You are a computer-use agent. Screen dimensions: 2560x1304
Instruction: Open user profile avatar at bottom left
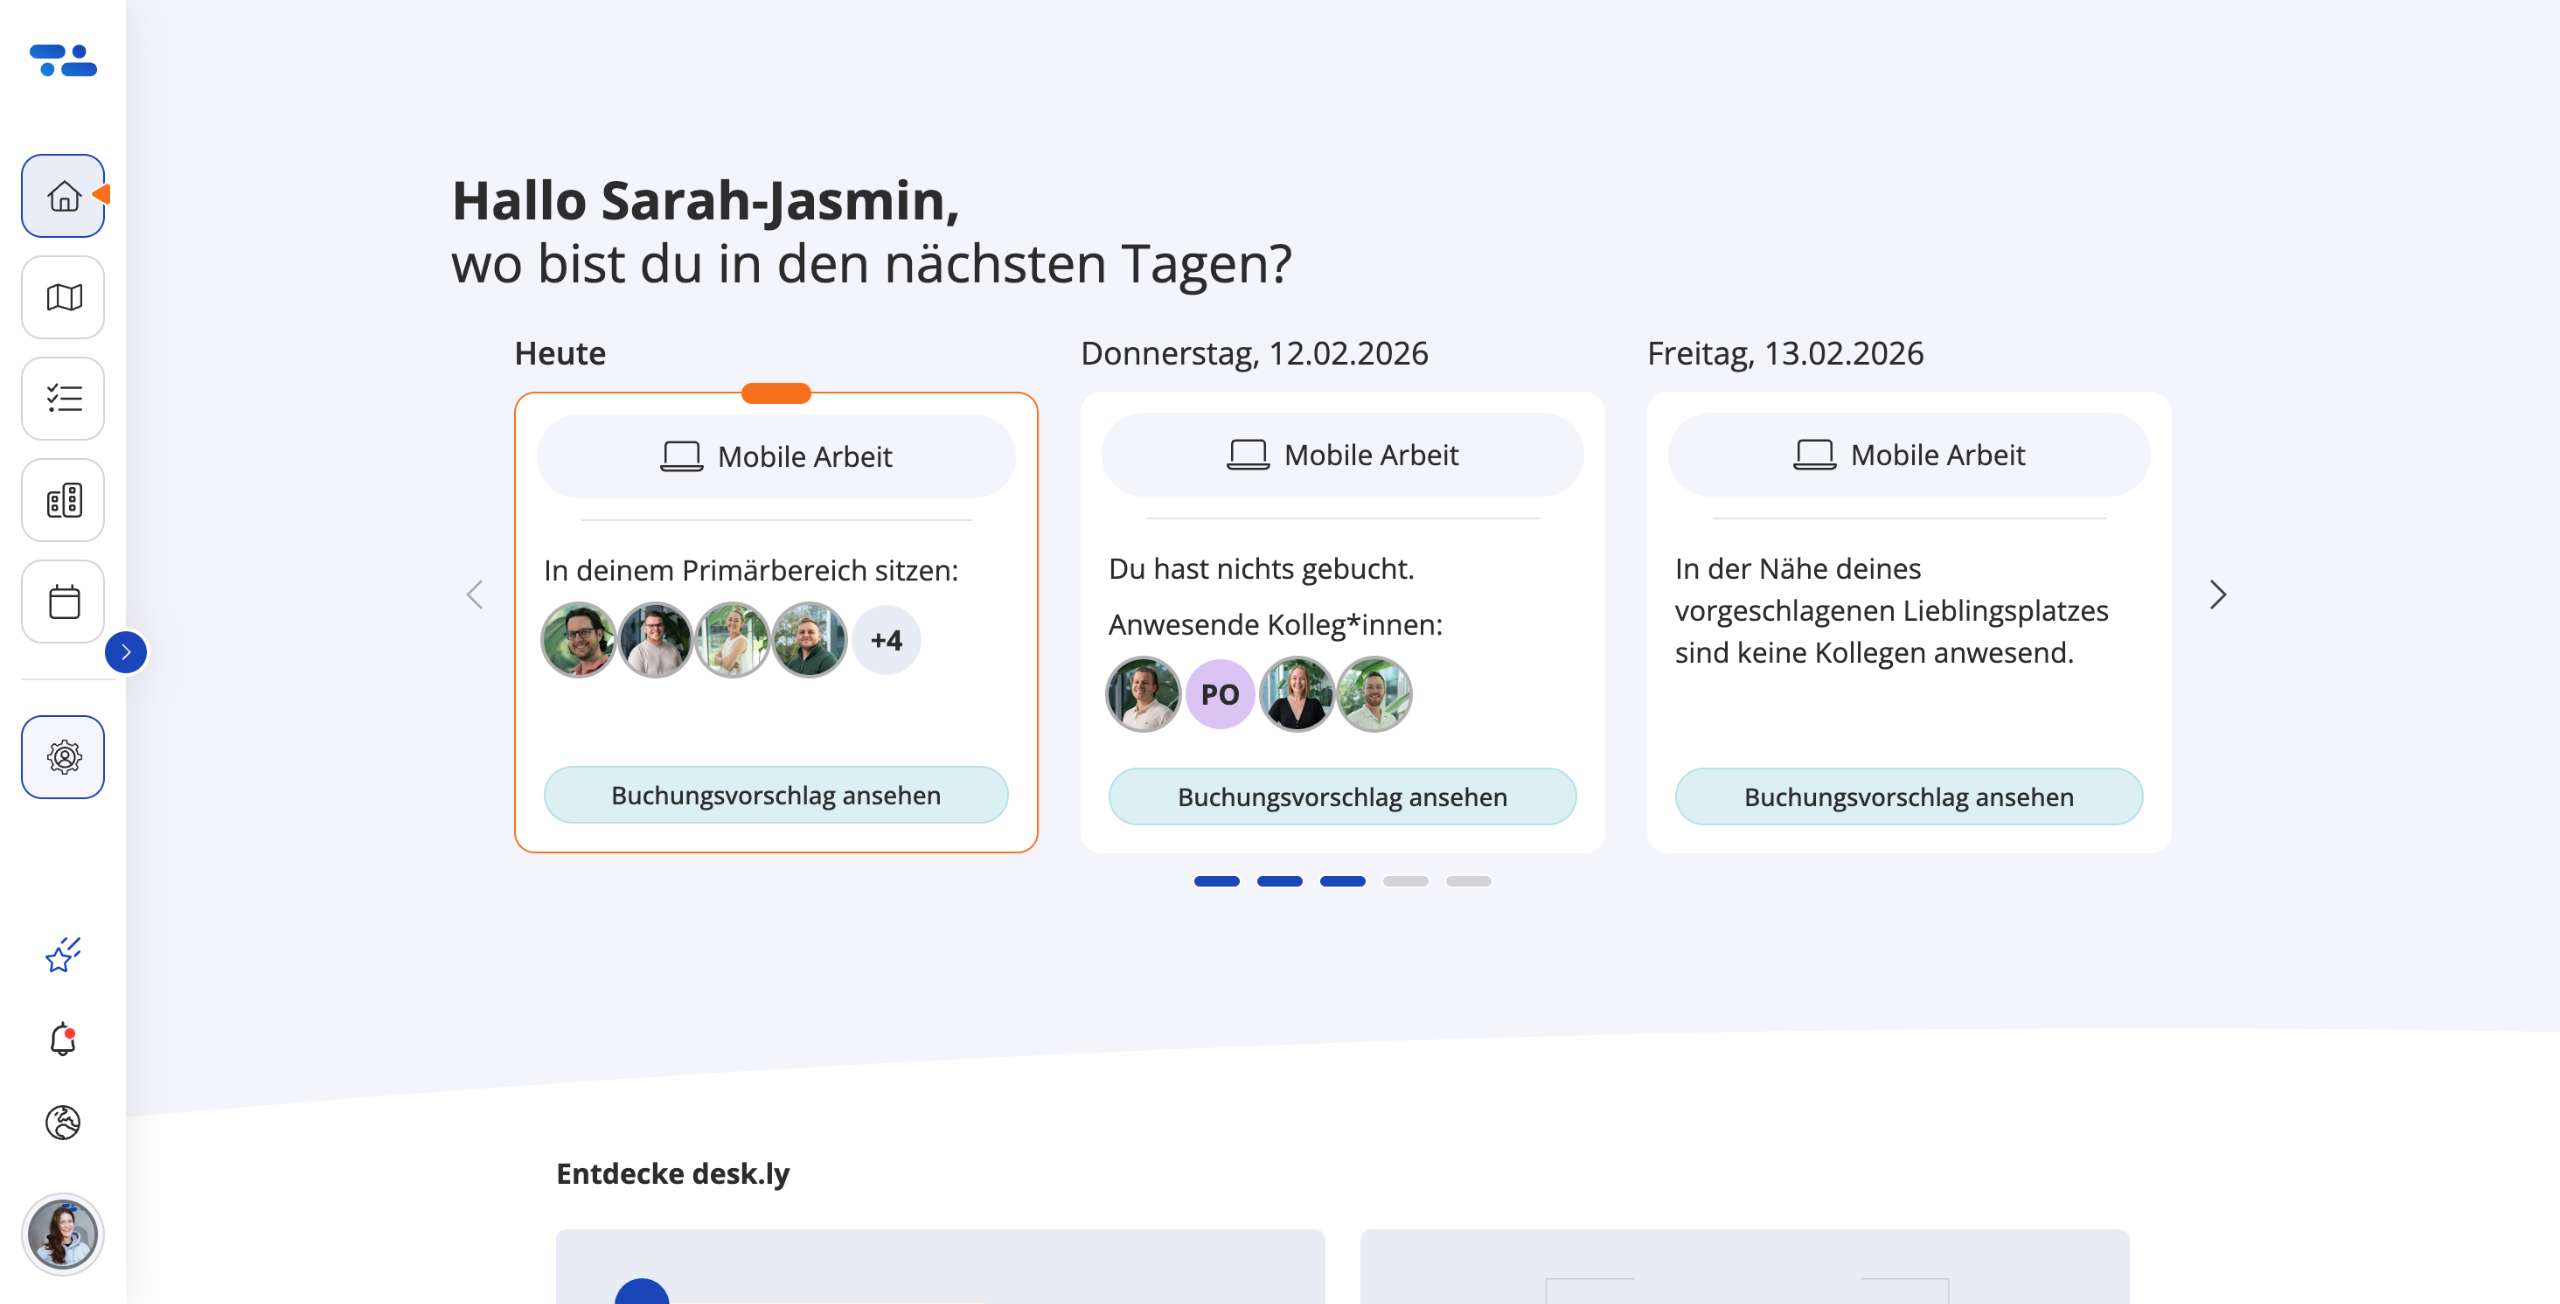63,1234
